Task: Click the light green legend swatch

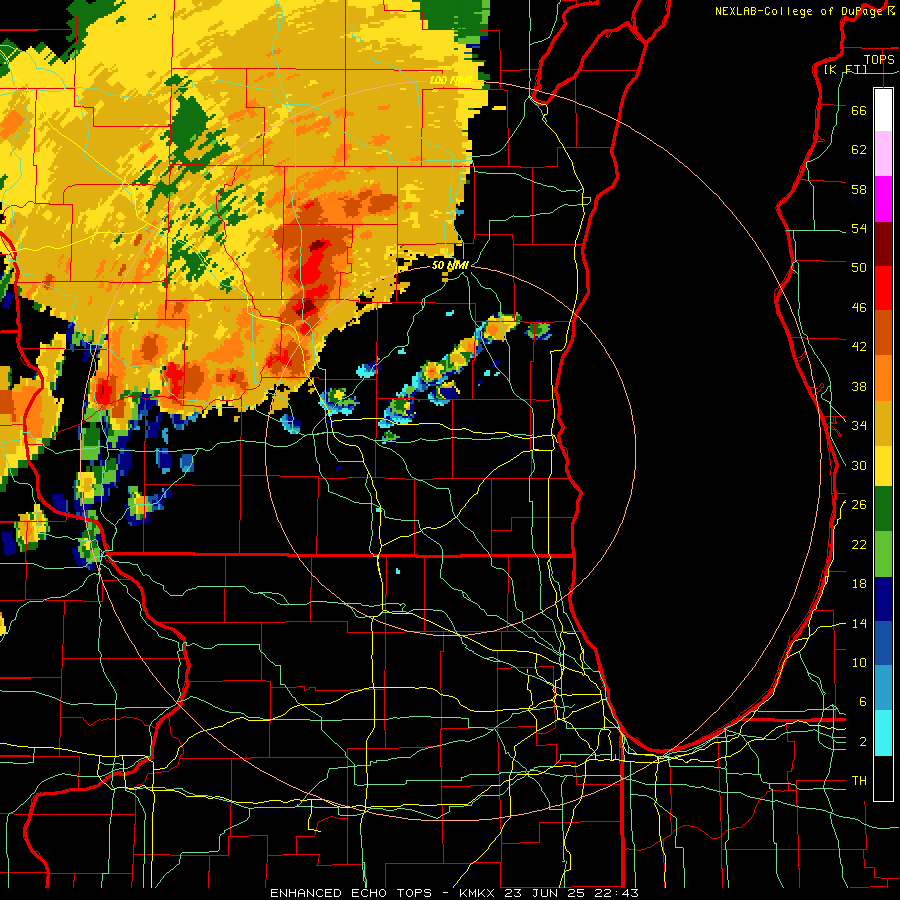Action: click(x=883, y=554)
